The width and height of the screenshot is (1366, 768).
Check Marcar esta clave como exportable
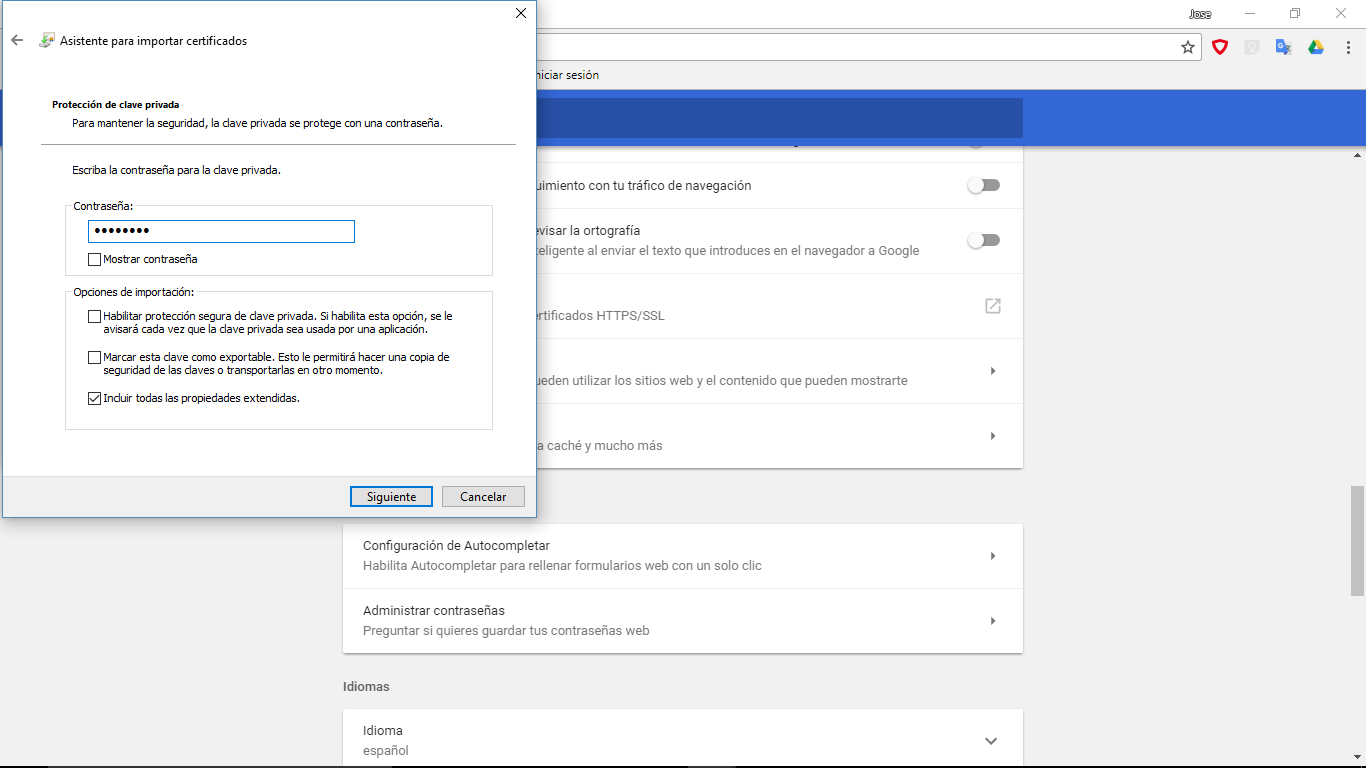[95, 357]
